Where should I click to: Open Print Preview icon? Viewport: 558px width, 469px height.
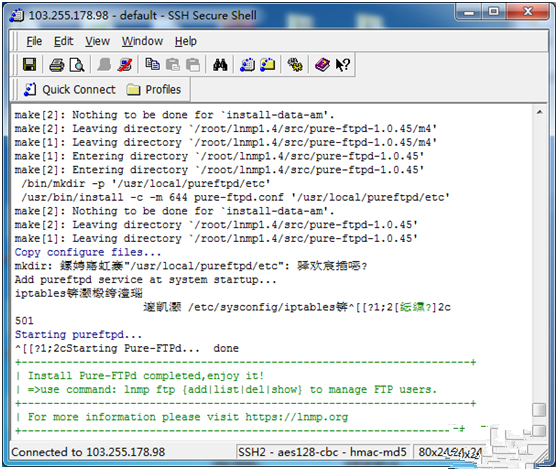77,65
